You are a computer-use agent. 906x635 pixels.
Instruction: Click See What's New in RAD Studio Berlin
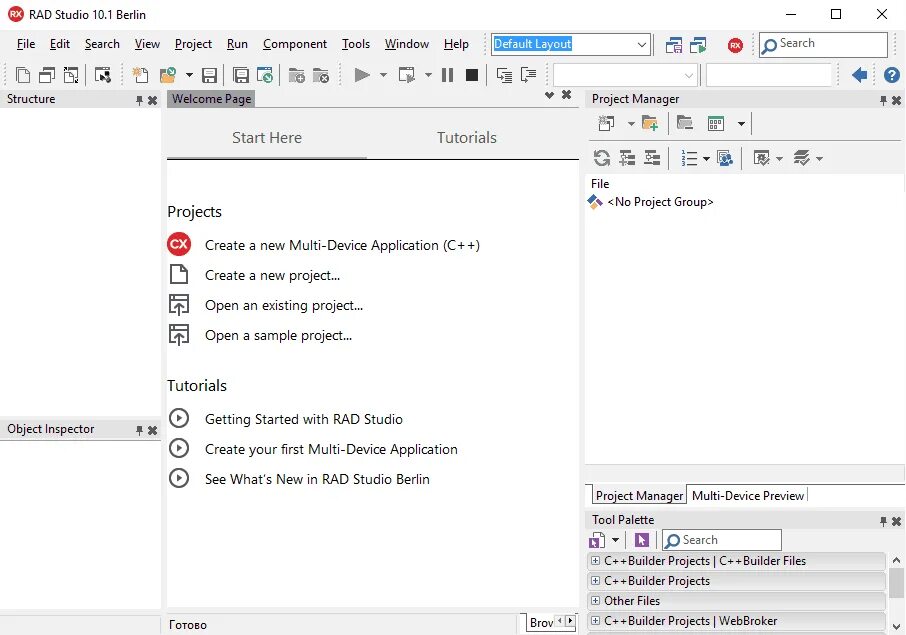pyautogui.click(x=317, y=479)
